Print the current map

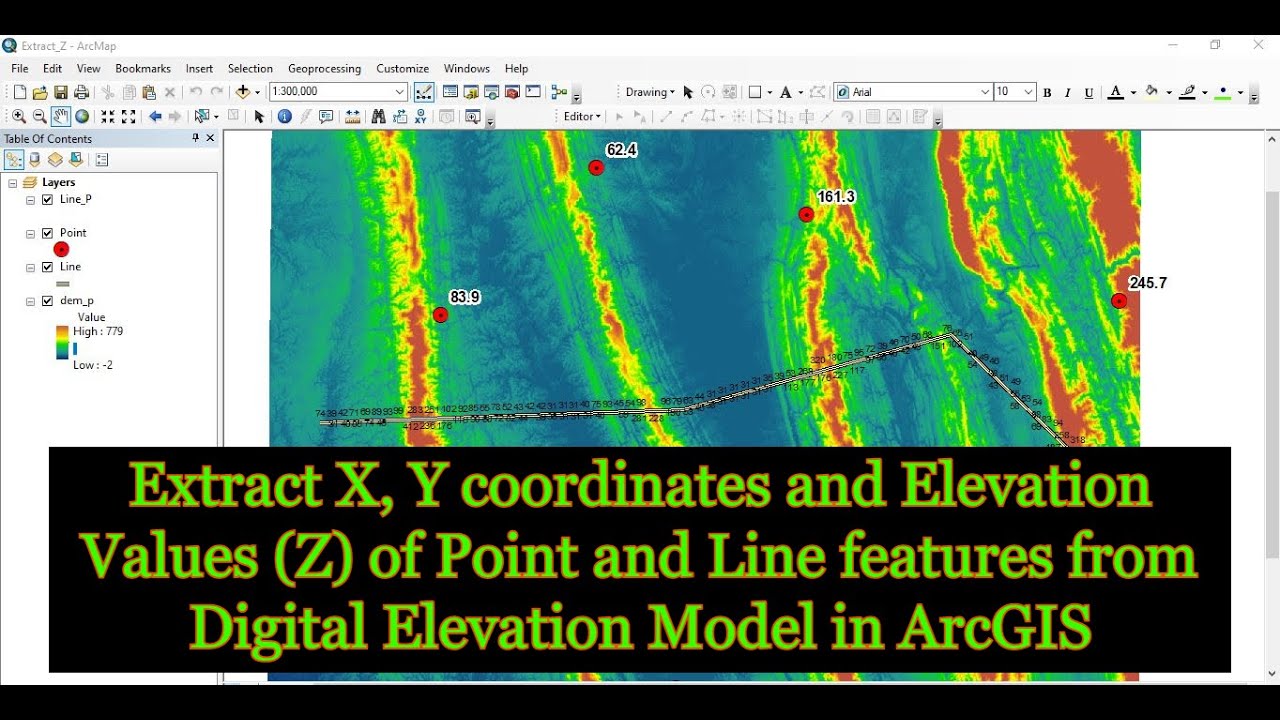(82, 92)
